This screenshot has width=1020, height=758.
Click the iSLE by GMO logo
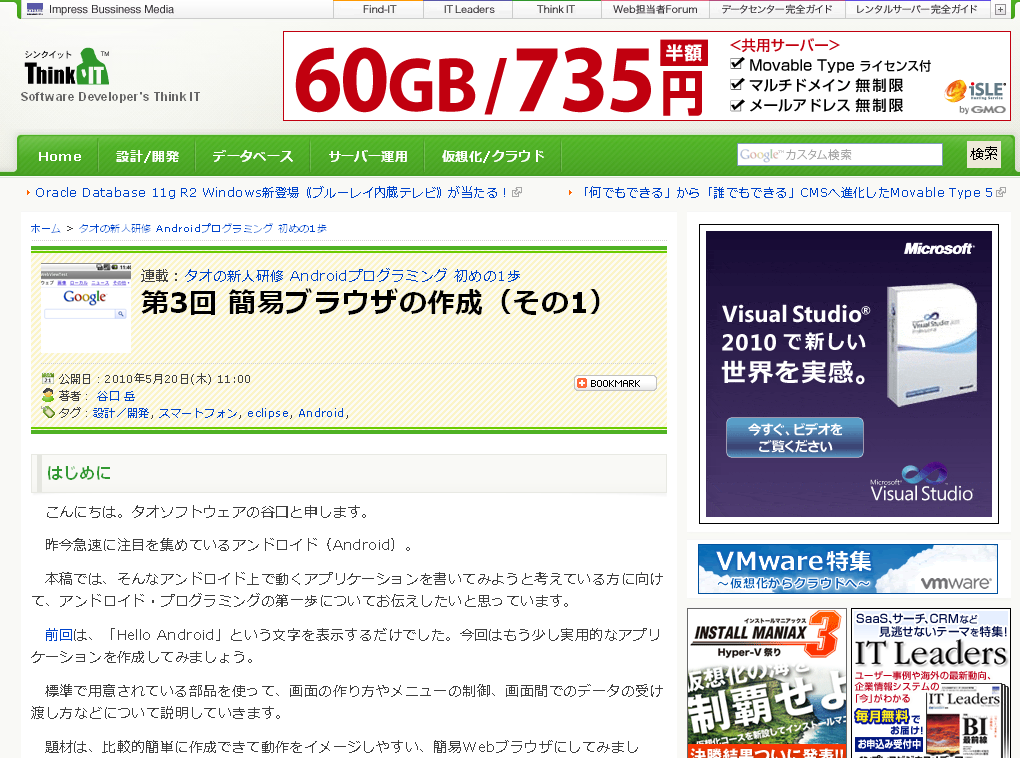[x=976, y=97]
